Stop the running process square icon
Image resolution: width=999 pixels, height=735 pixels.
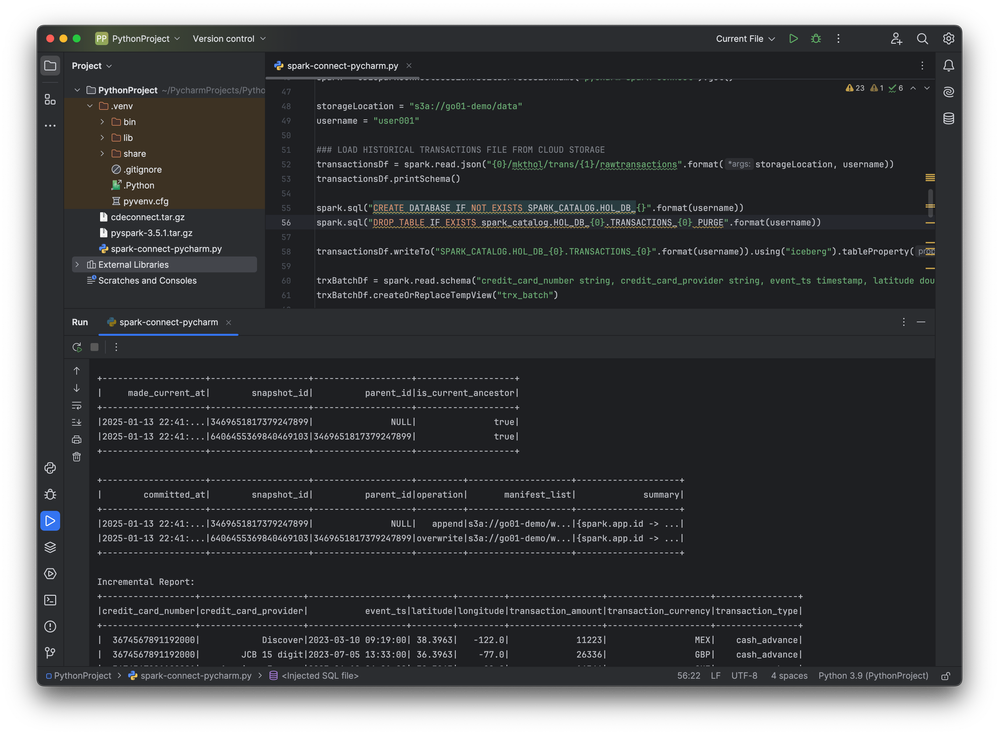(94, 347)
